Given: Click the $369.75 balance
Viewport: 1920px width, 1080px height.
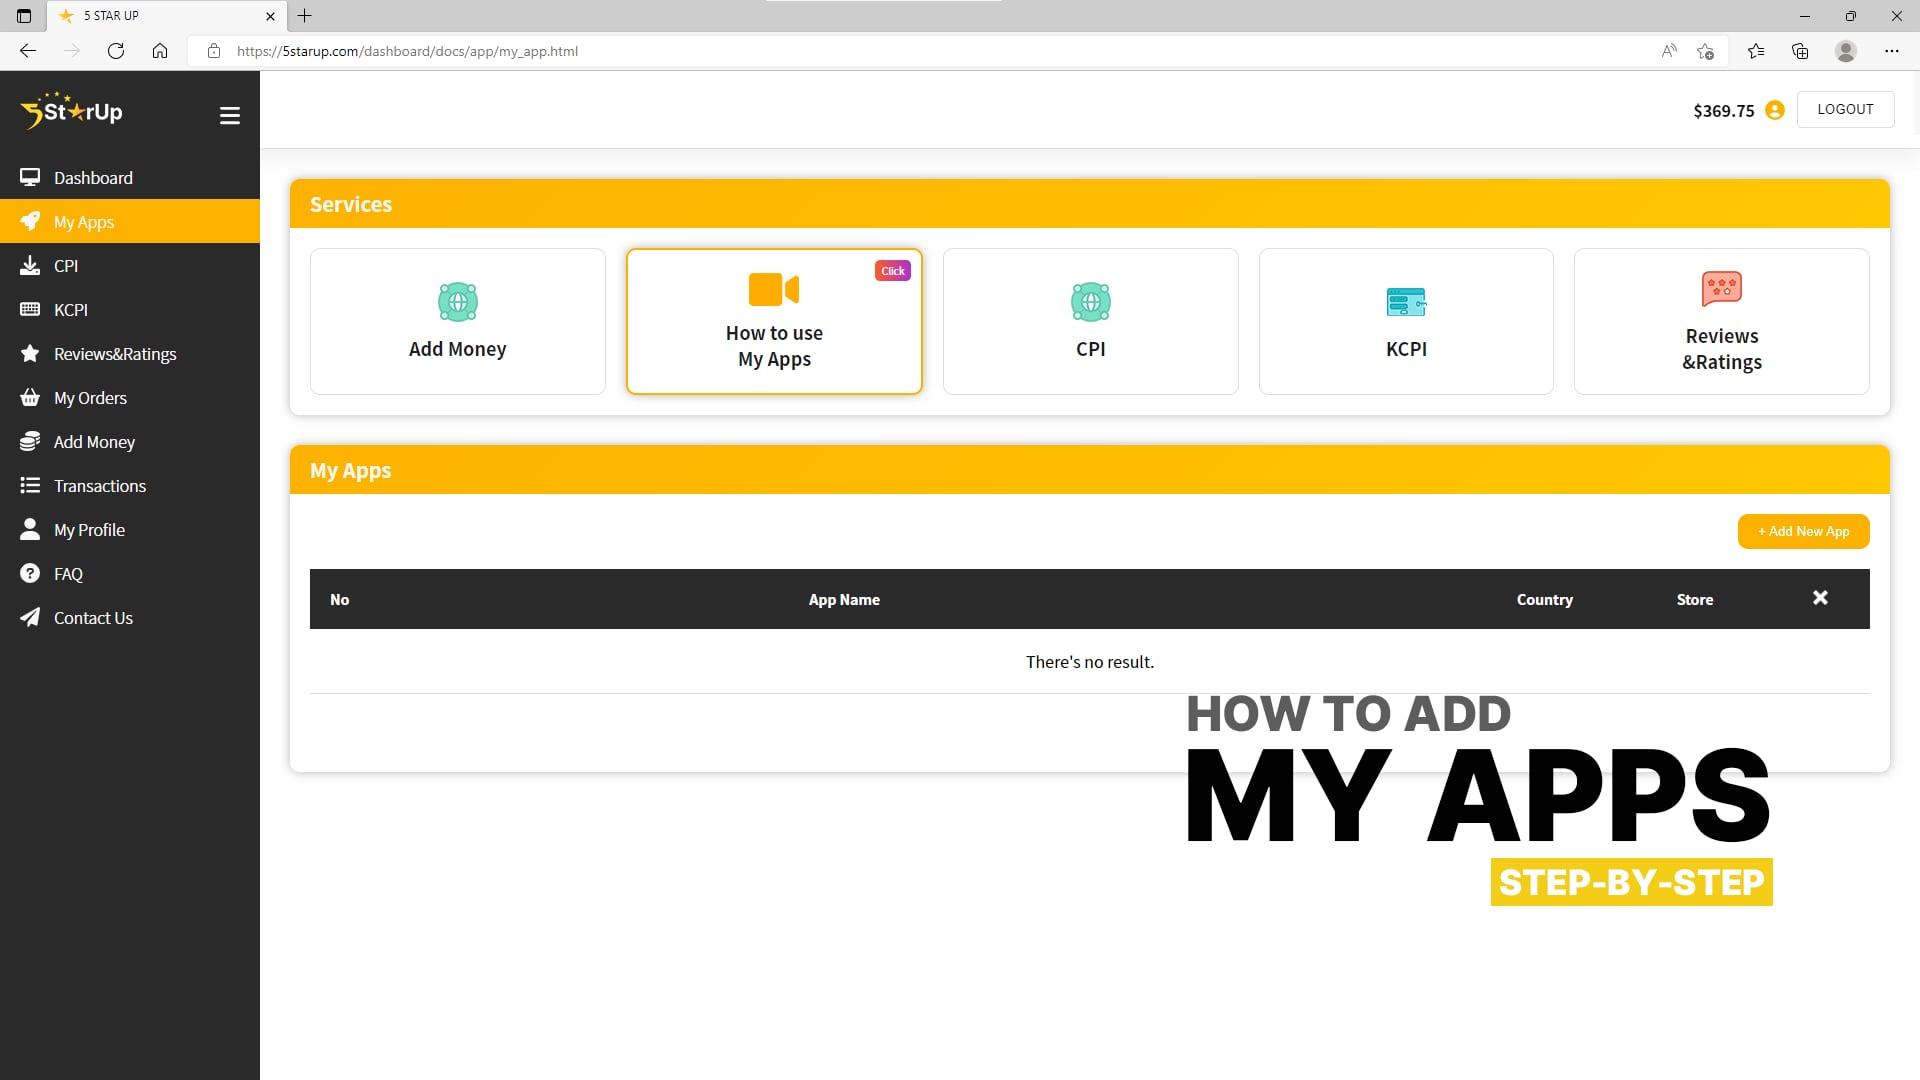Looking at the screenshot, I should click(1723, 111).
